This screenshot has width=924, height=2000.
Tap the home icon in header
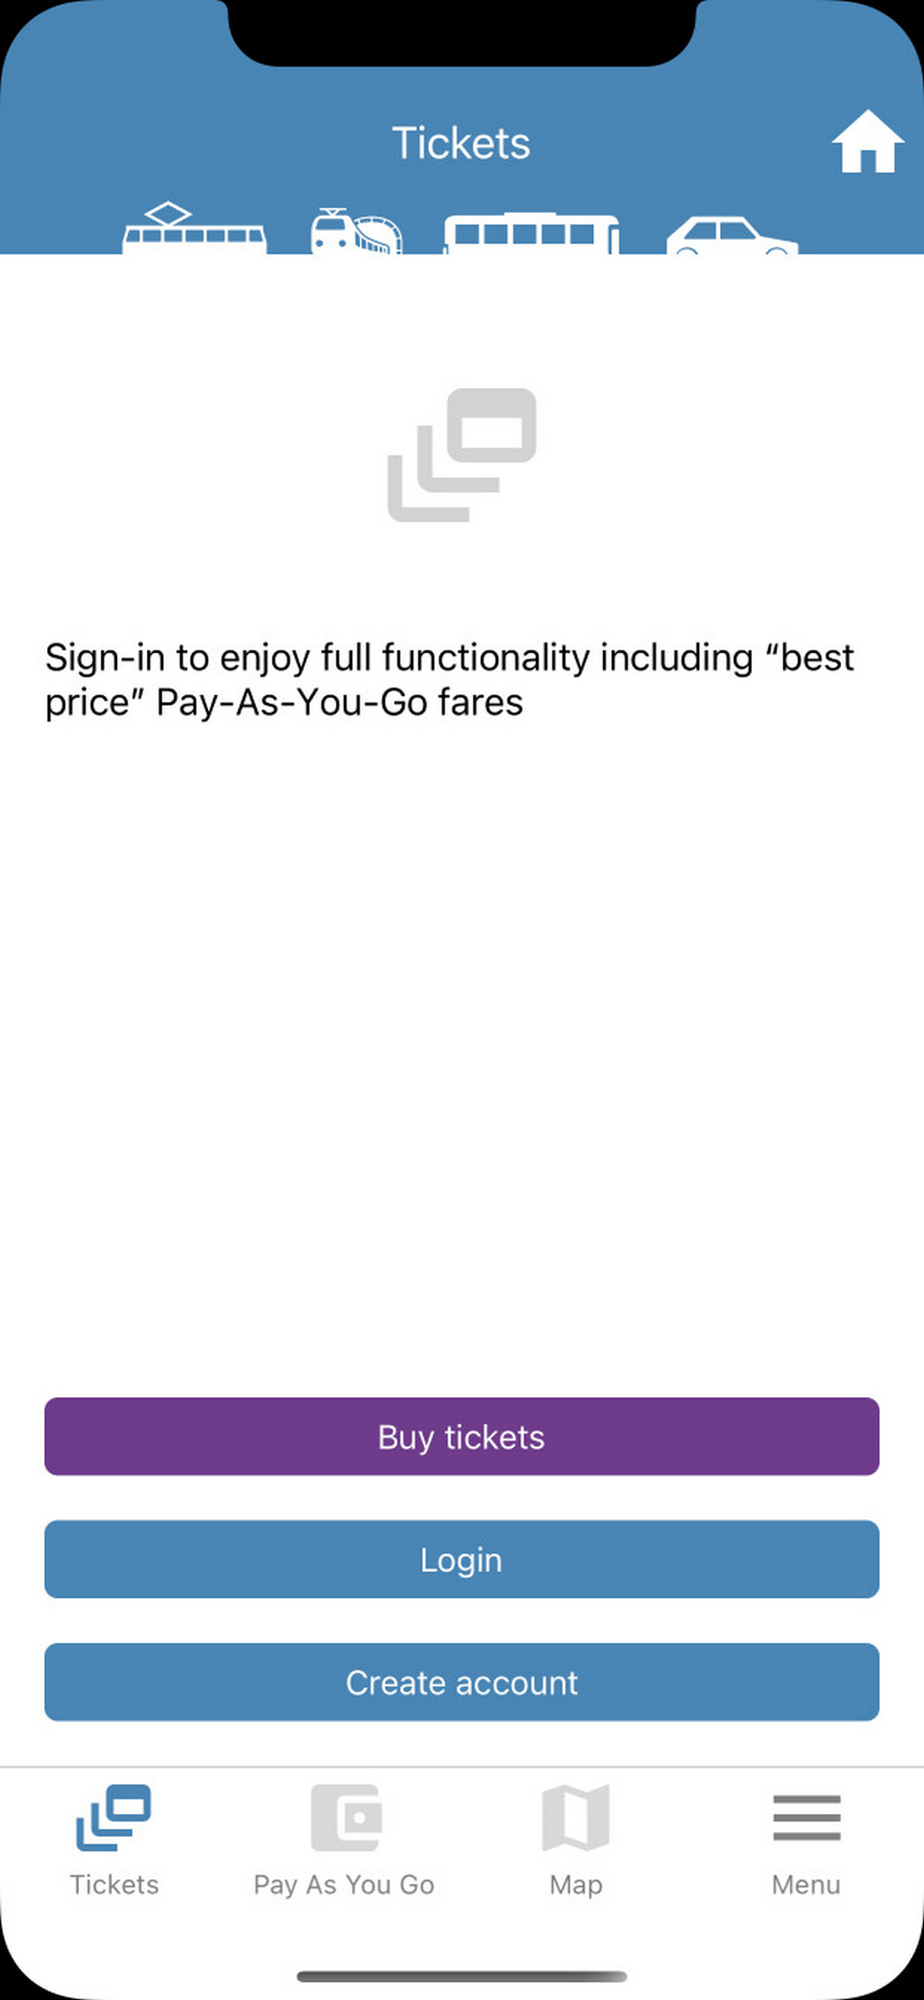click(867, 142)
